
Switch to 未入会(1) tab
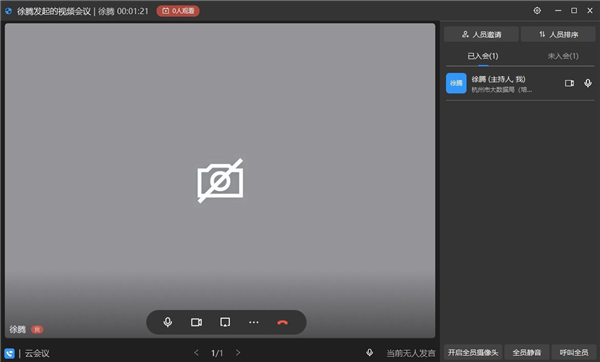(563, 56)
